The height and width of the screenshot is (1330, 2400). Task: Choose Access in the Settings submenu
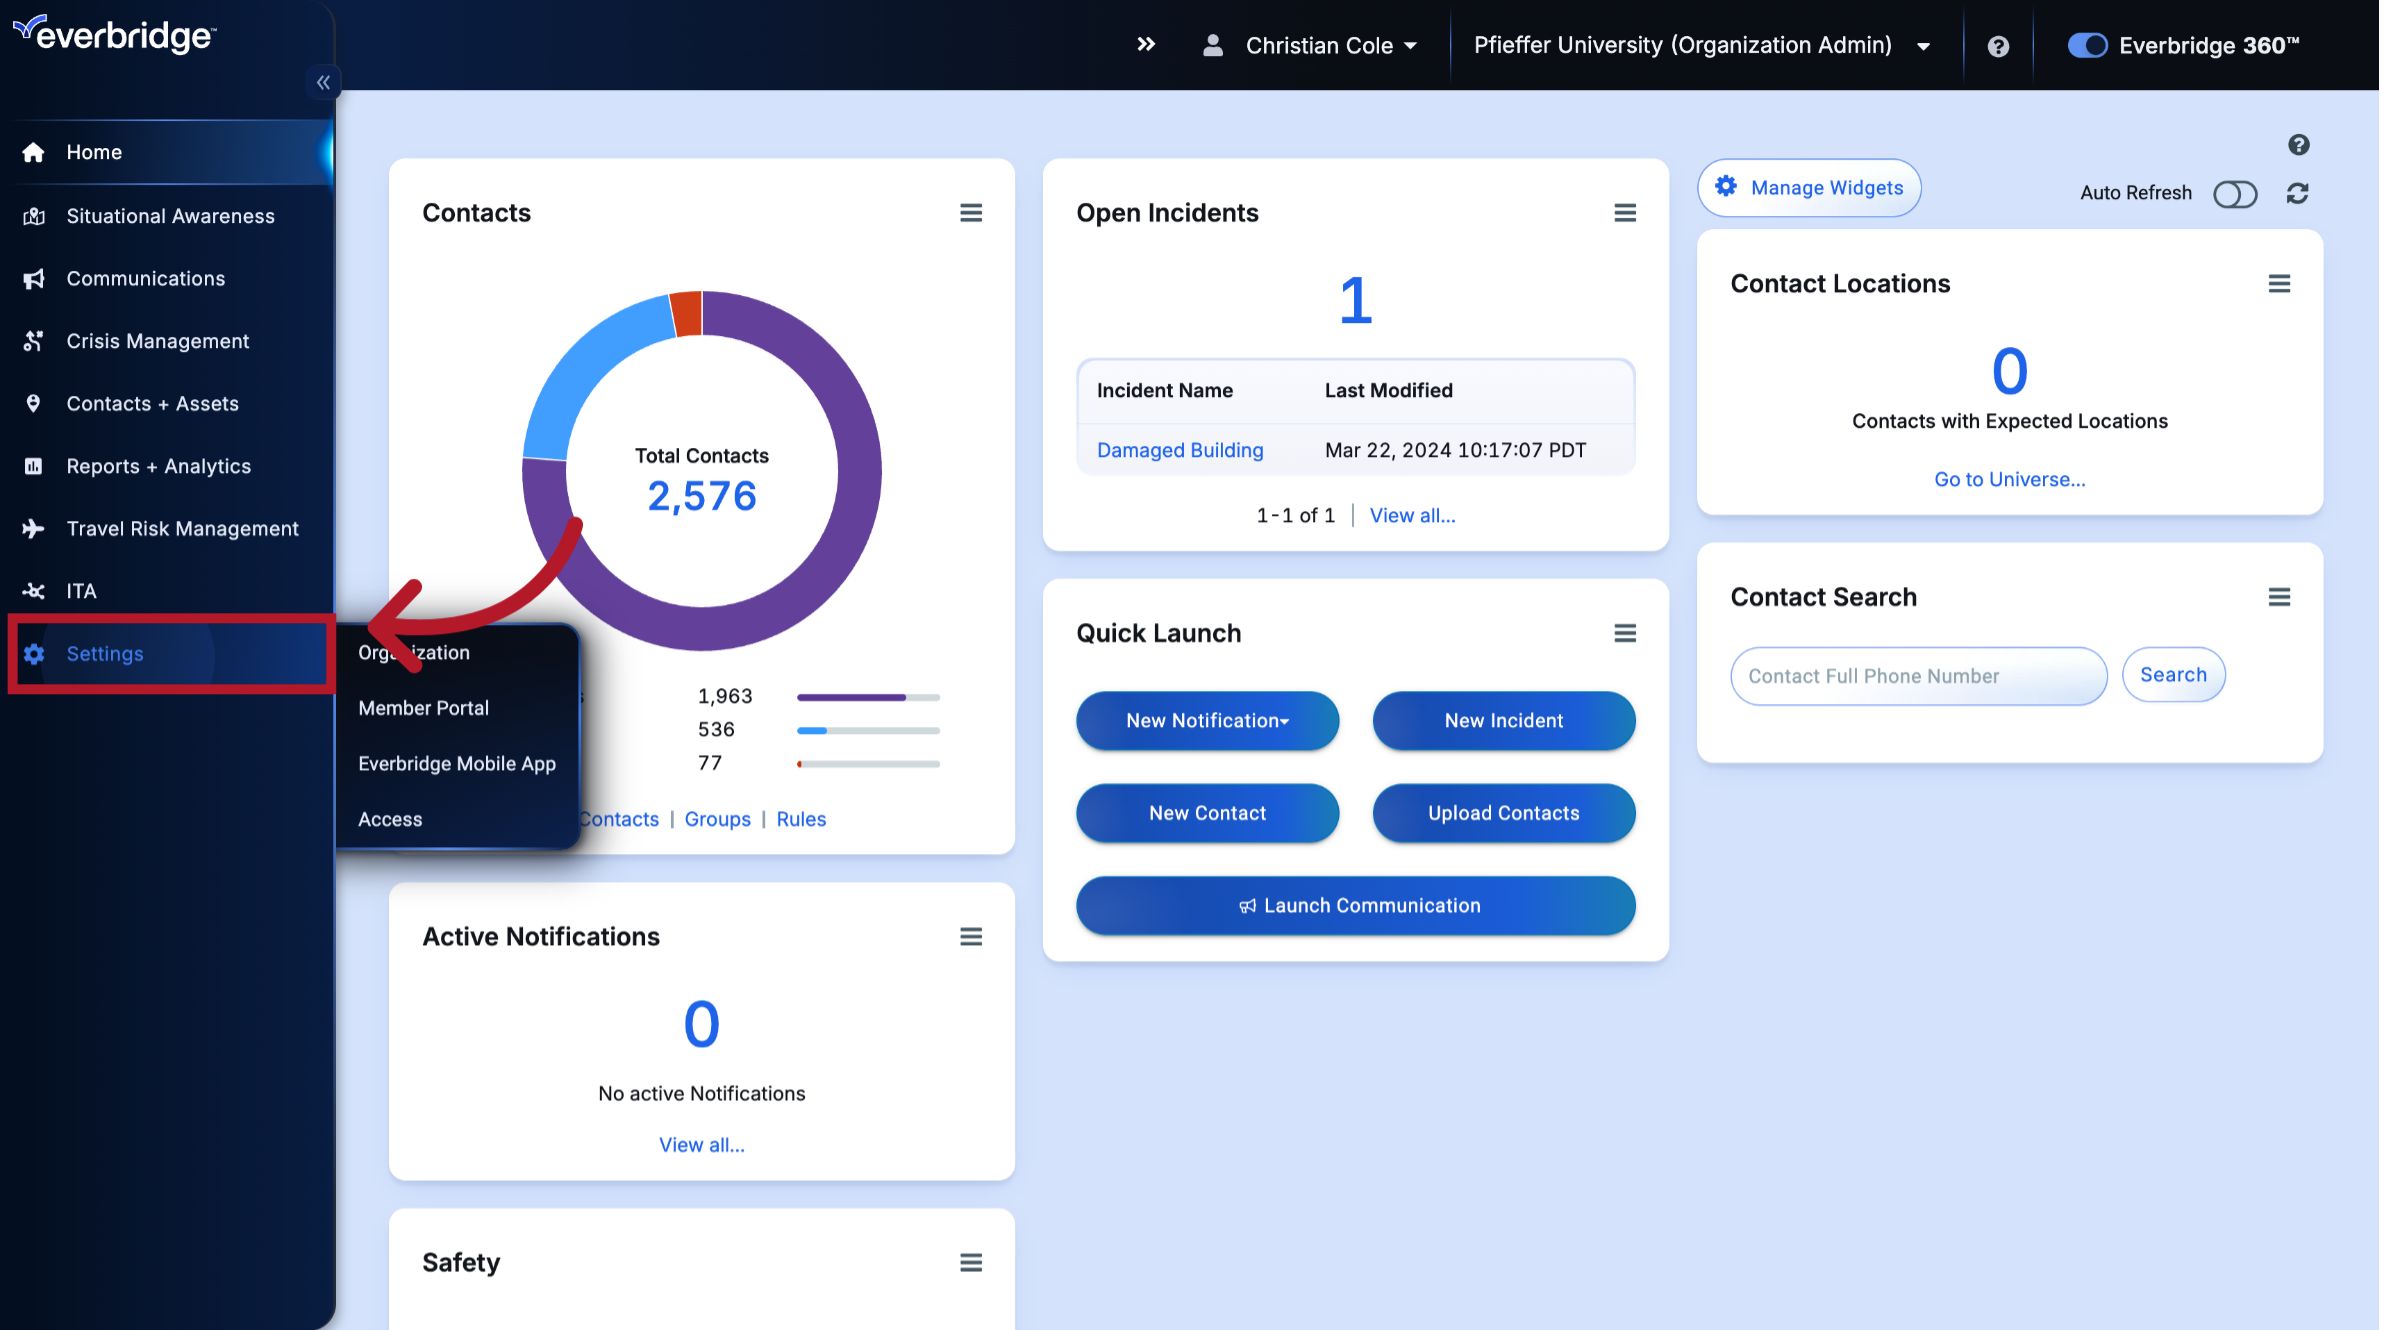(x=390, y=819)
